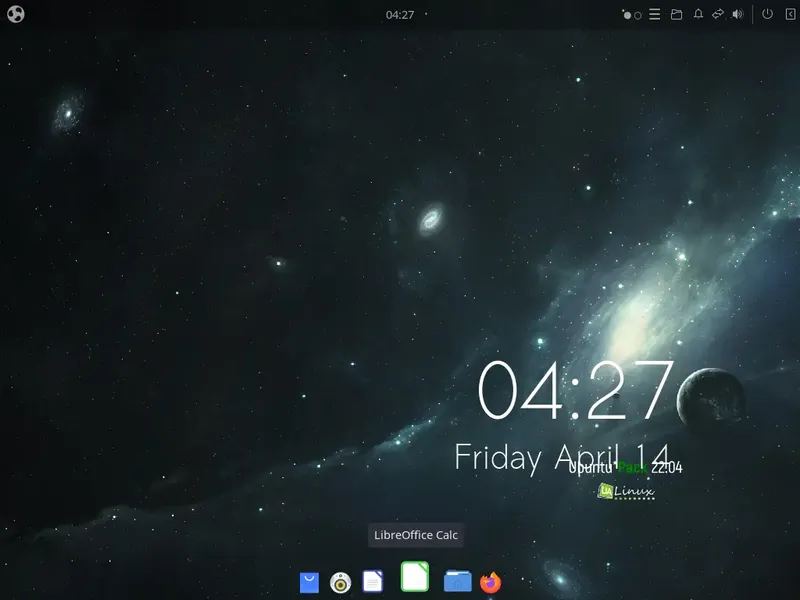Viewport: 800px width, 600px height.
Task: Open the Files home folder icon
Action: point(458,581)
